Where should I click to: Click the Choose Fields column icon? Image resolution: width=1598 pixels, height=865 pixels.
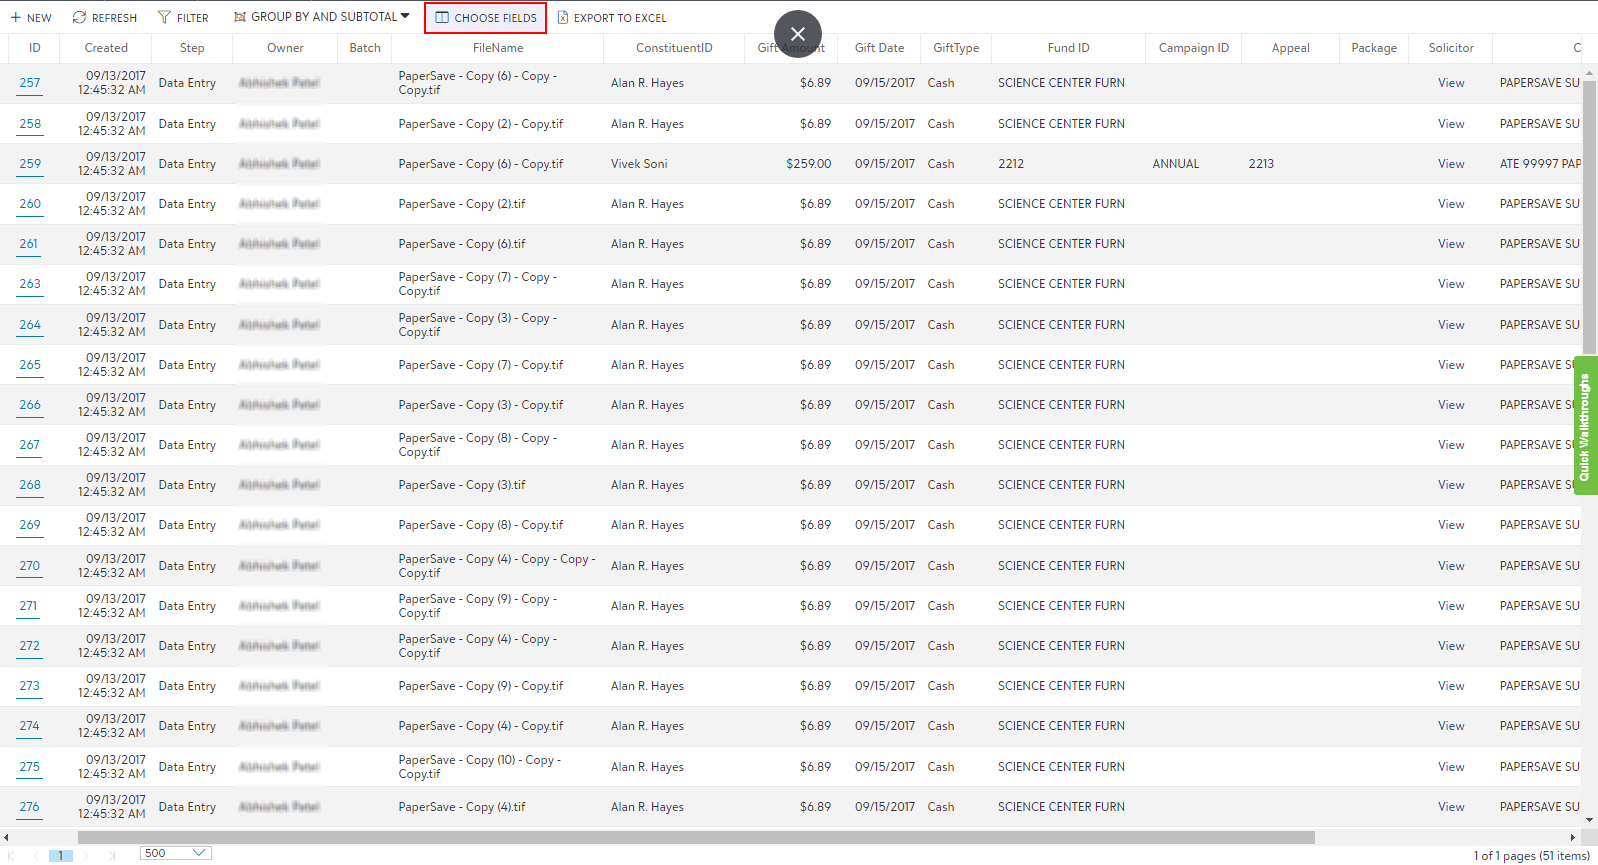[x=442, y=18]
